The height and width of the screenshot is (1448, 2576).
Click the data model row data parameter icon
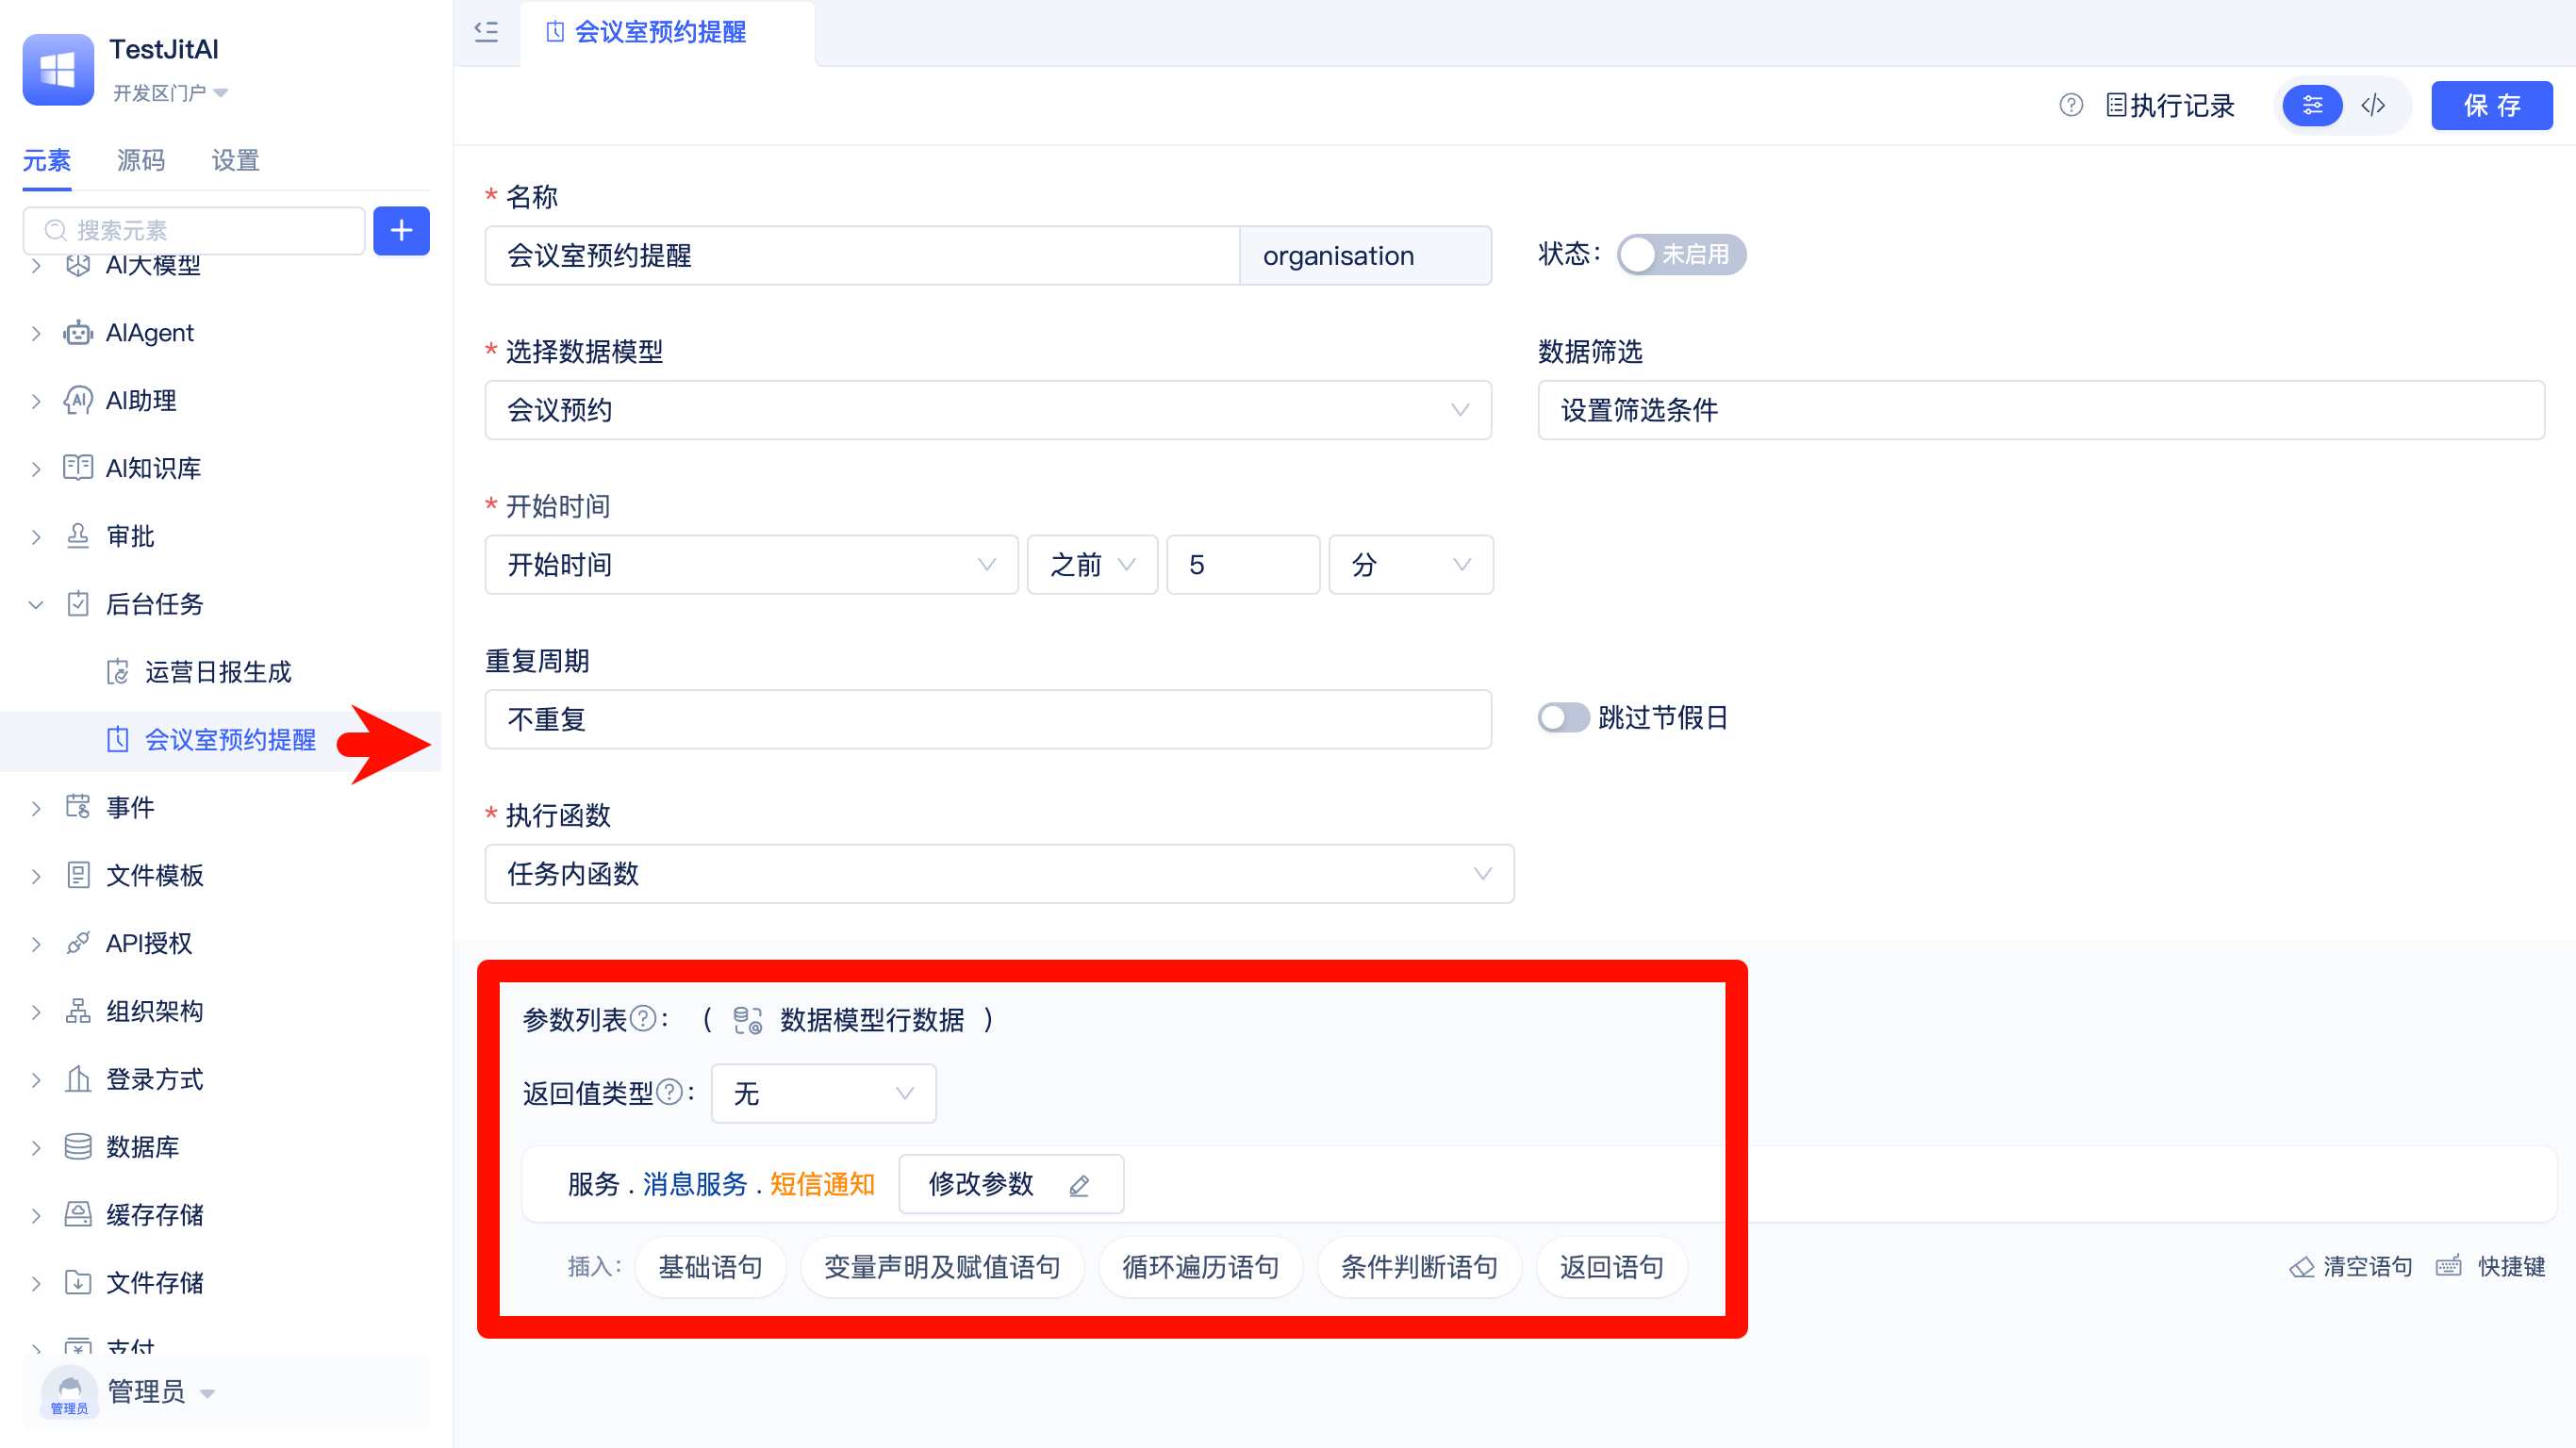click(x=748, y=1020)
